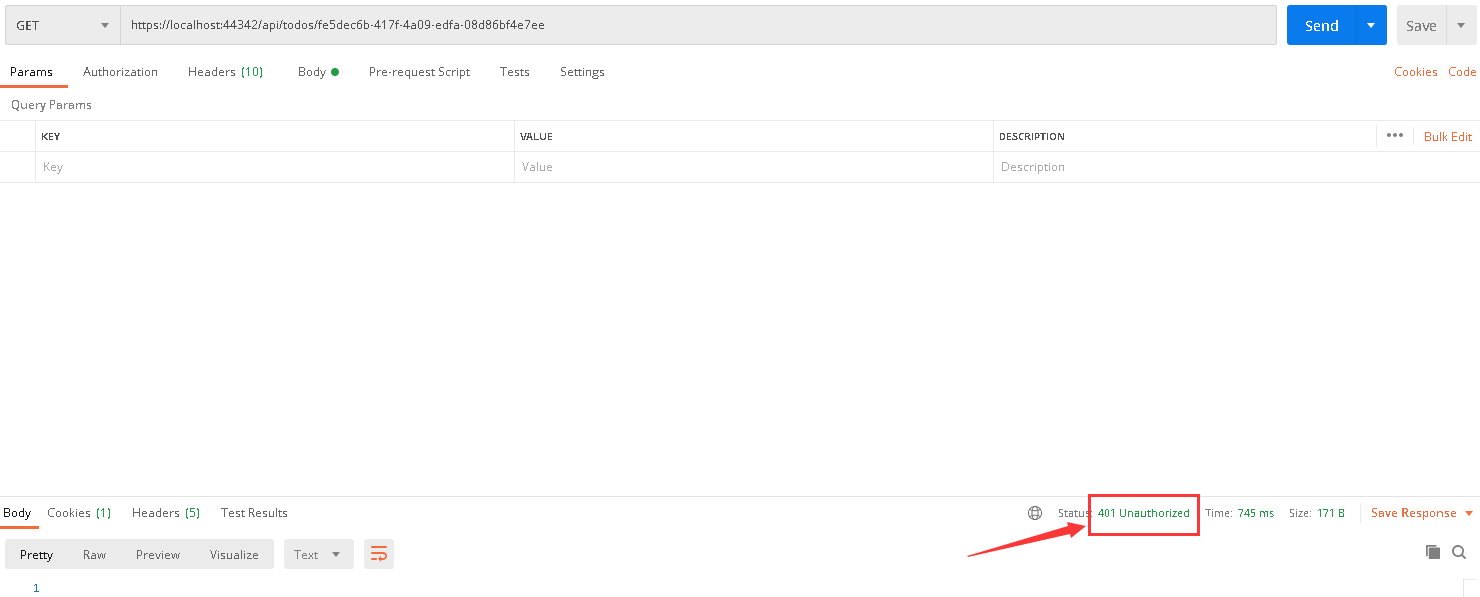Open the Save button dropdown arrow
The width and height of the screenshot is (1480, 597).
click(x=1460, y=26)
